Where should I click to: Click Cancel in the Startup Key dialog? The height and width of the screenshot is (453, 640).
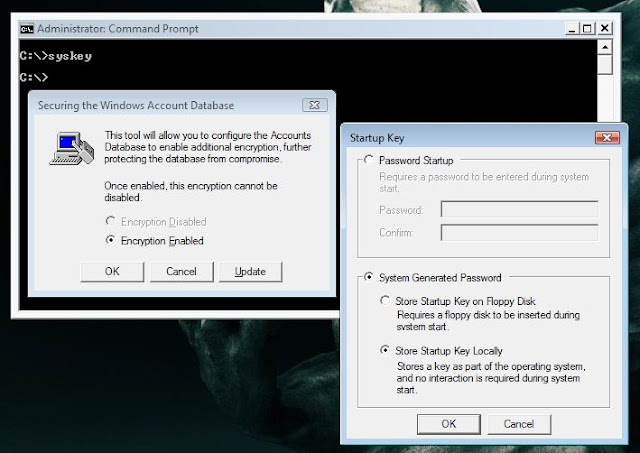519,424
